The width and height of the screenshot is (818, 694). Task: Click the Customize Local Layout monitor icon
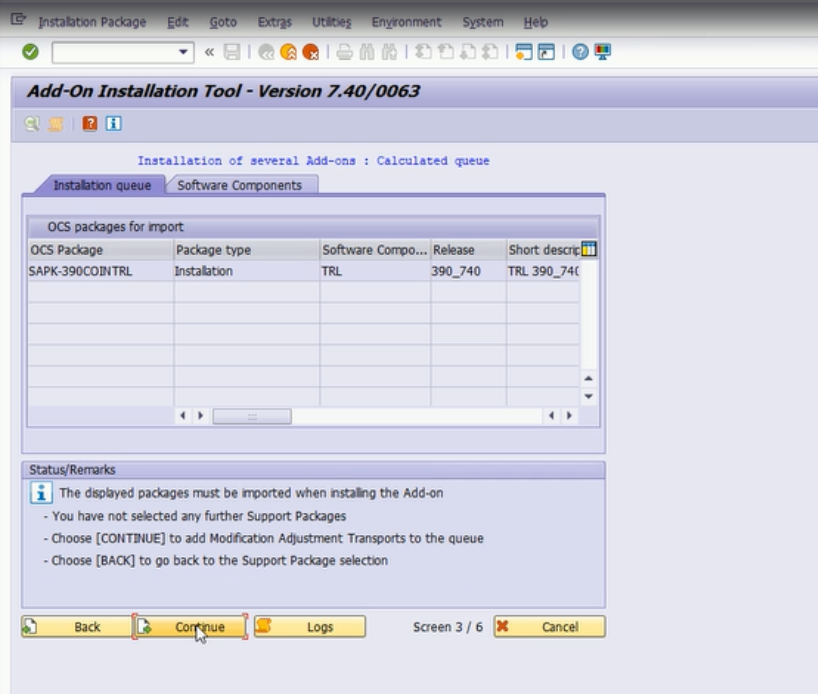[x=602, y=52]
